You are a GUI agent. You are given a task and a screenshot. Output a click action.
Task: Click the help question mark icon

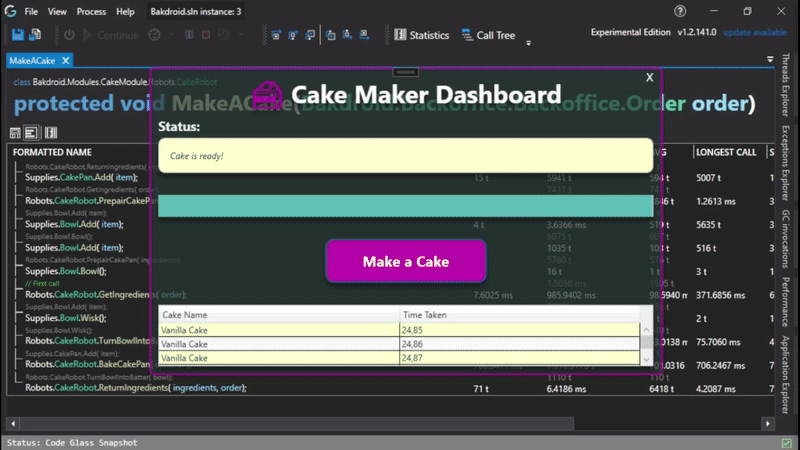tap(680, 11)
